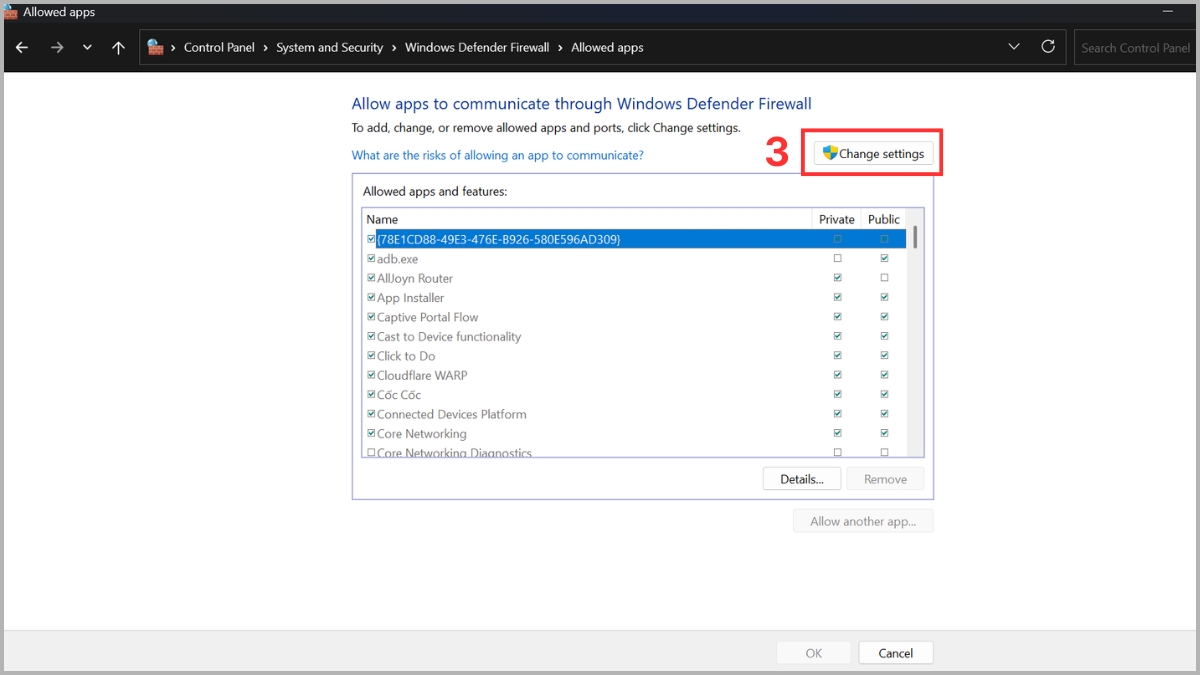
Task: Toggle Cloudflare WARP Private checkbox
Action: click(837, 375)
